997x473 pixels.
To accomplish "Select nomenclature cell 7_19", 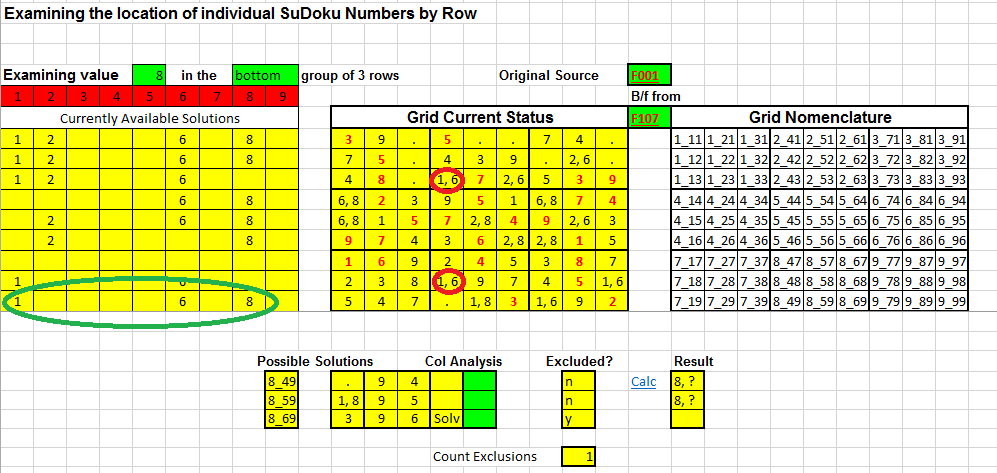I will click(689, 301).
